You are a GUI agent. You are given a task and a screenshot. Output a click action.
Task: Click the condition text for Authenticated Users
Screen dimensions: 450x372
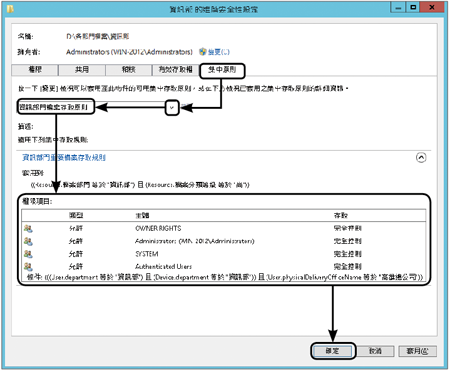tap(225, 277)
